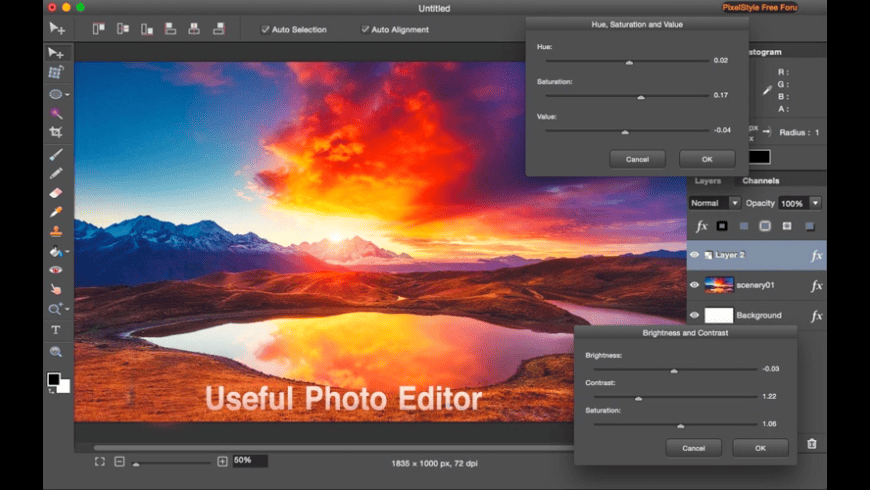Hide Layer 2 using eye icon
Screen dimensions: 870x490
click(x=694, y=255)
